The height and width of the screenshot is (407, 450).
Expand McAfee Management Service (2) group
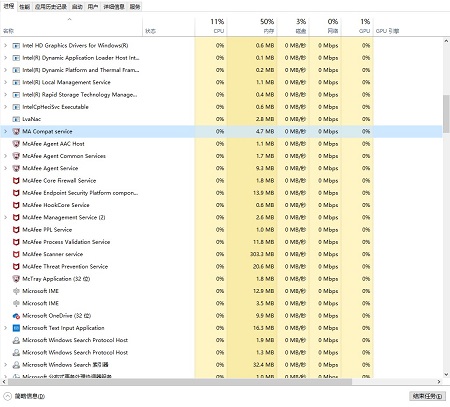point(5,218)
